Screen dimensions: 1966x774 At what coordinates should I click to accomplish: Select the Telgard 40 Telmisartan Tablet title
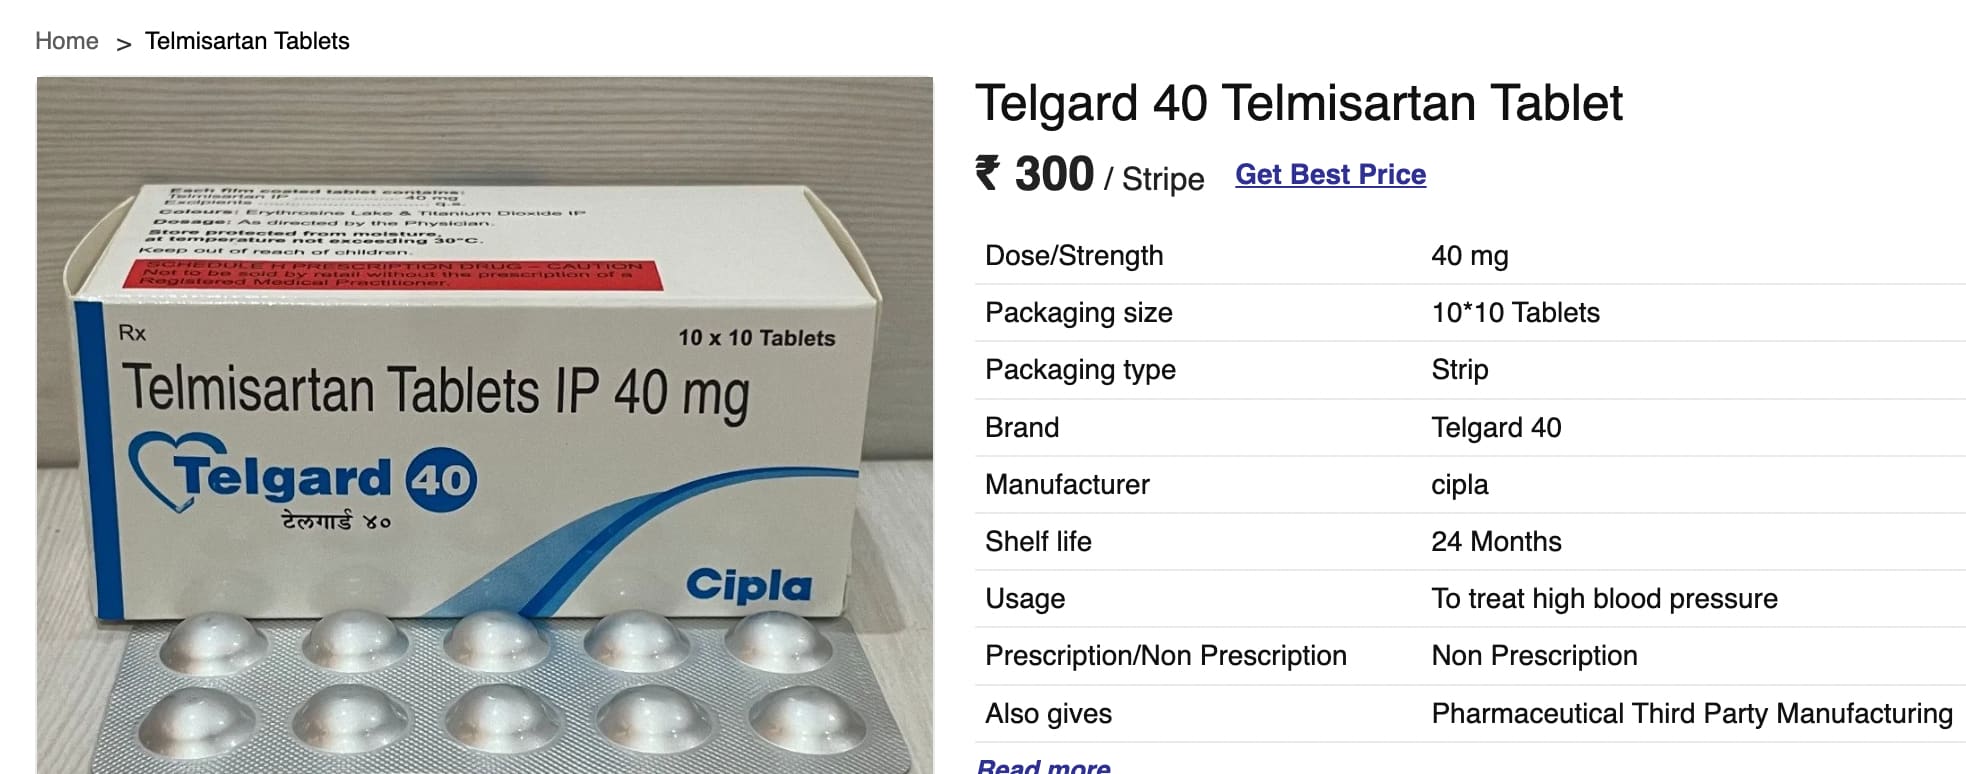[1299, 103]
